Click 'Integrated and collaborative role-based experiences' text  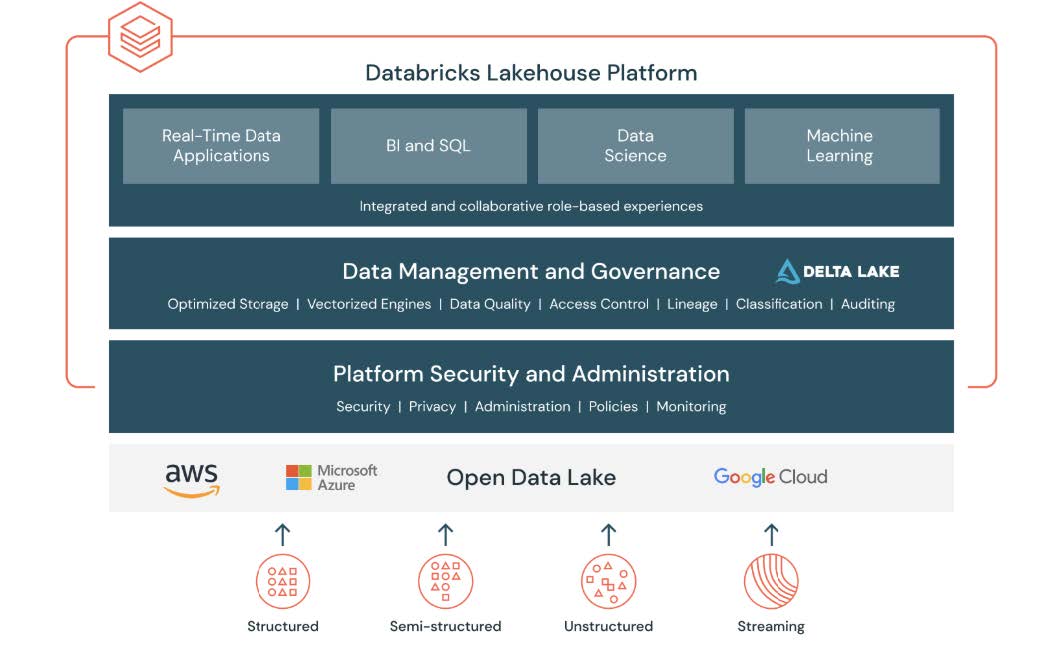coord(531,206)
